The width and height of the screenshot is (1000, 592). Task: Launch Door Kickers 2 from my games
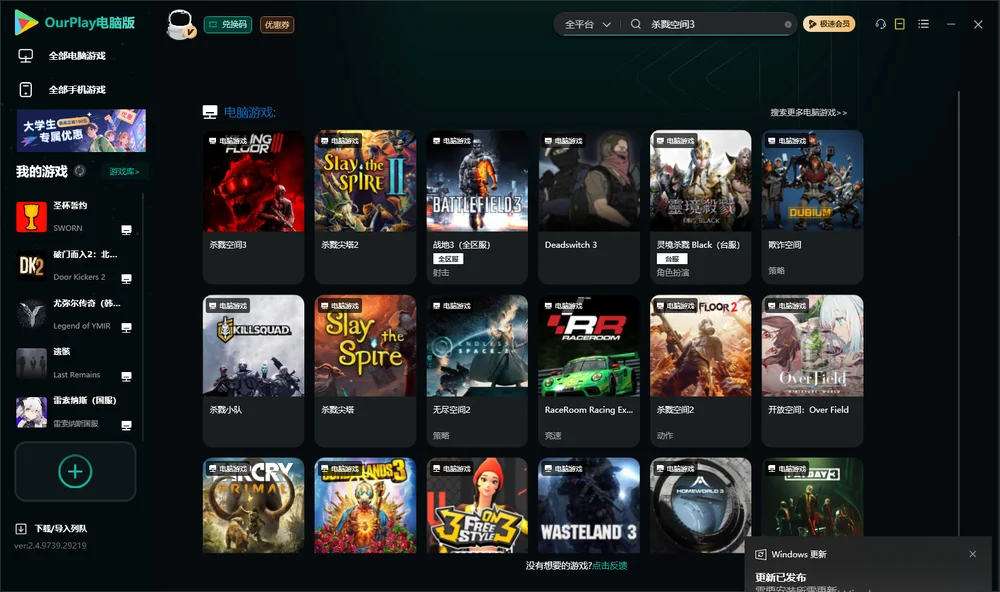tap(75, 265)
